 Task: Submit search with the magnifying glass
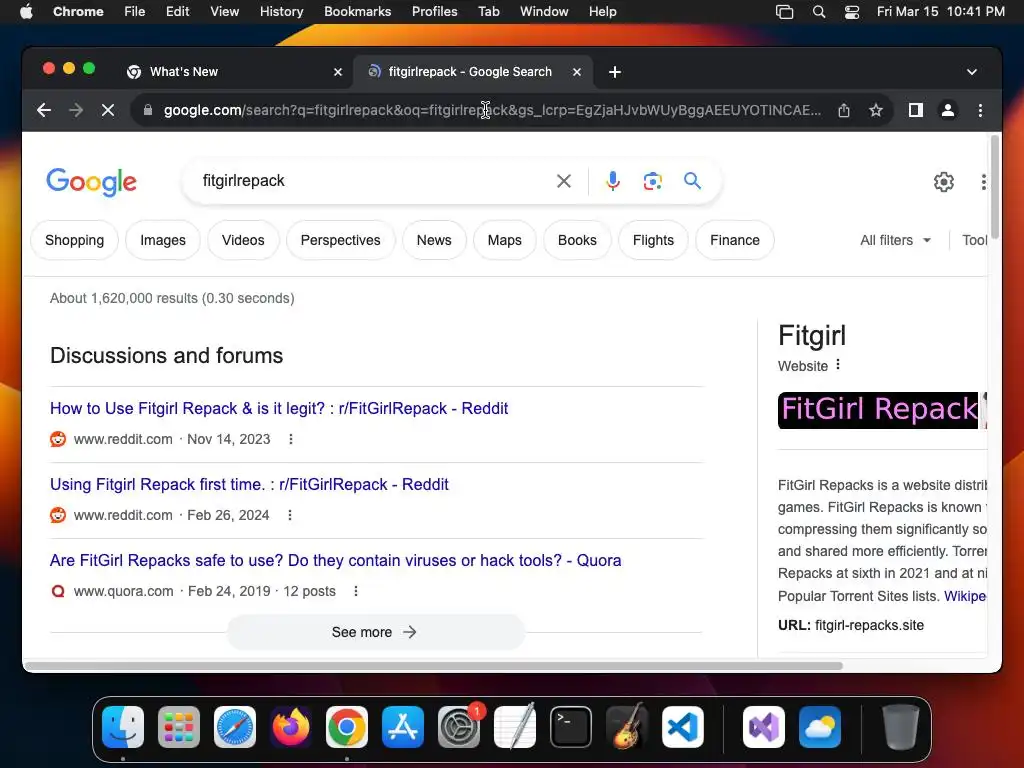[692, 181]
